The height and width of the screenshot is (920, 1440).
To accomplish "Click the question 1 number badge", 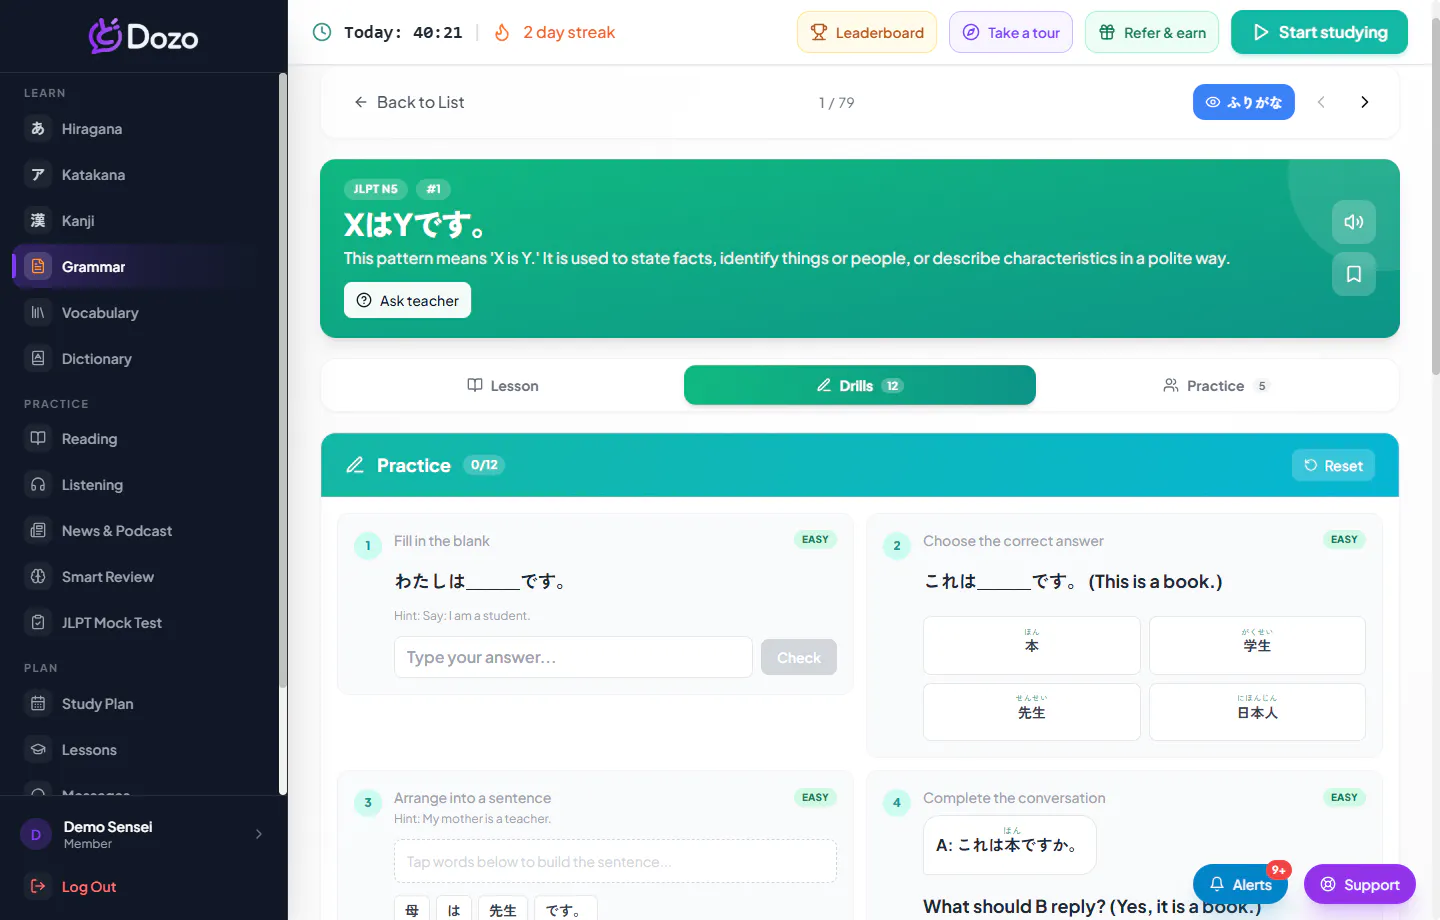I will (x=368, y=545).
